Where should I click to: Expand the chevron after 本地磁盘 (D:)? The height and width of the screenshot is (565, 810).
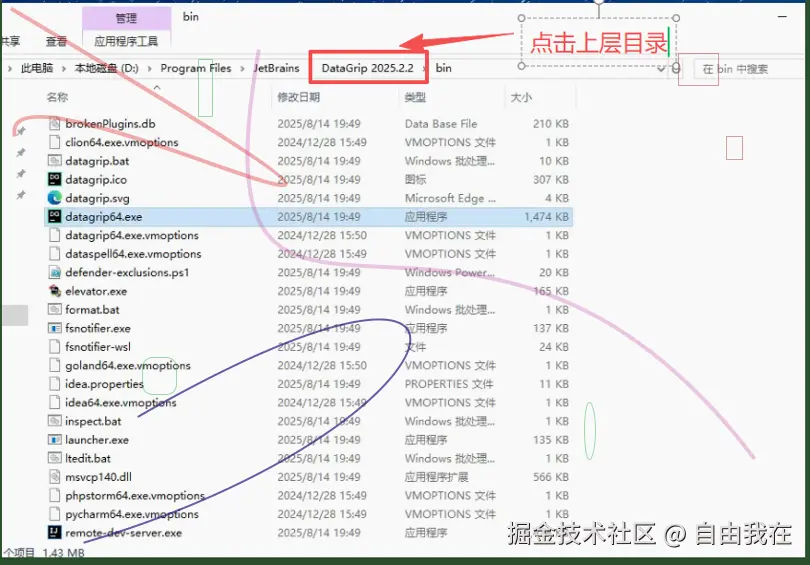[149, 68]
